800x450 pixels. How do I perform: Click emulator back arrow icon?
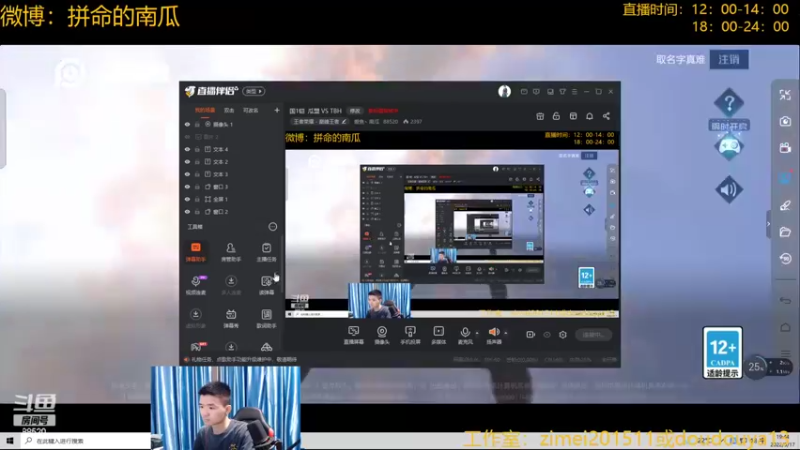(x=785, y=301)
